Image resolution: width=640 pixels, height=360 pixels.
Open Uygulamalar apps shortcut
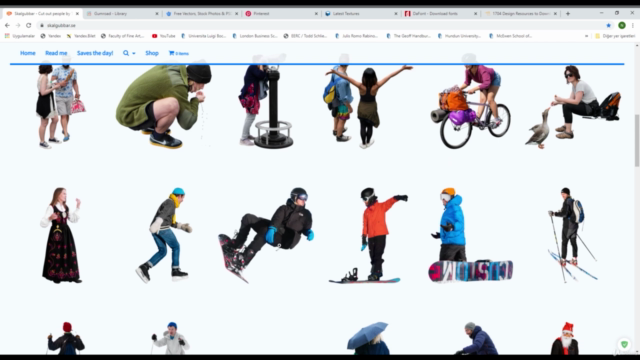pos(20,36)
